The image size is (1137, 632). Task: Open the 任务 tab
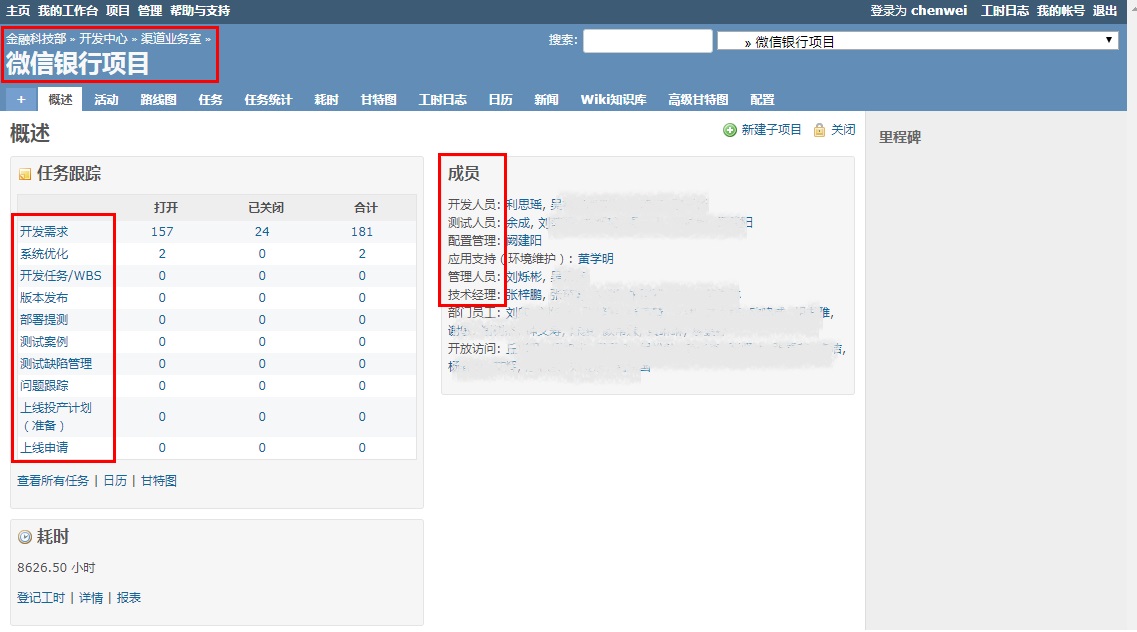[x=210, y=99]
